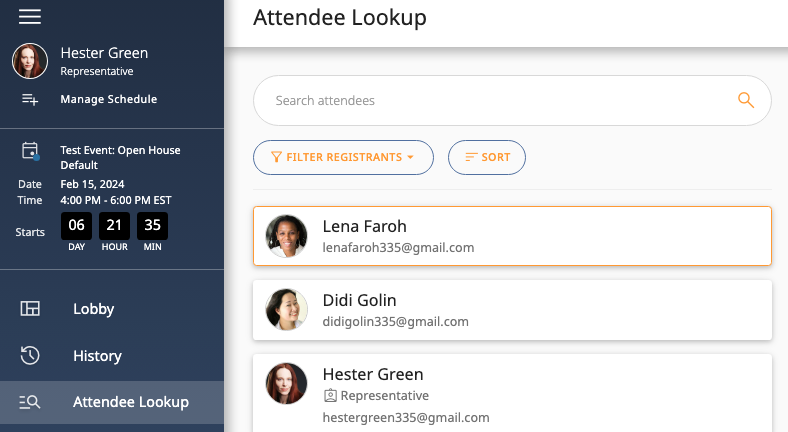Click the orange search magnifier icon
This screenshot has width=788, height=432.
746,100
